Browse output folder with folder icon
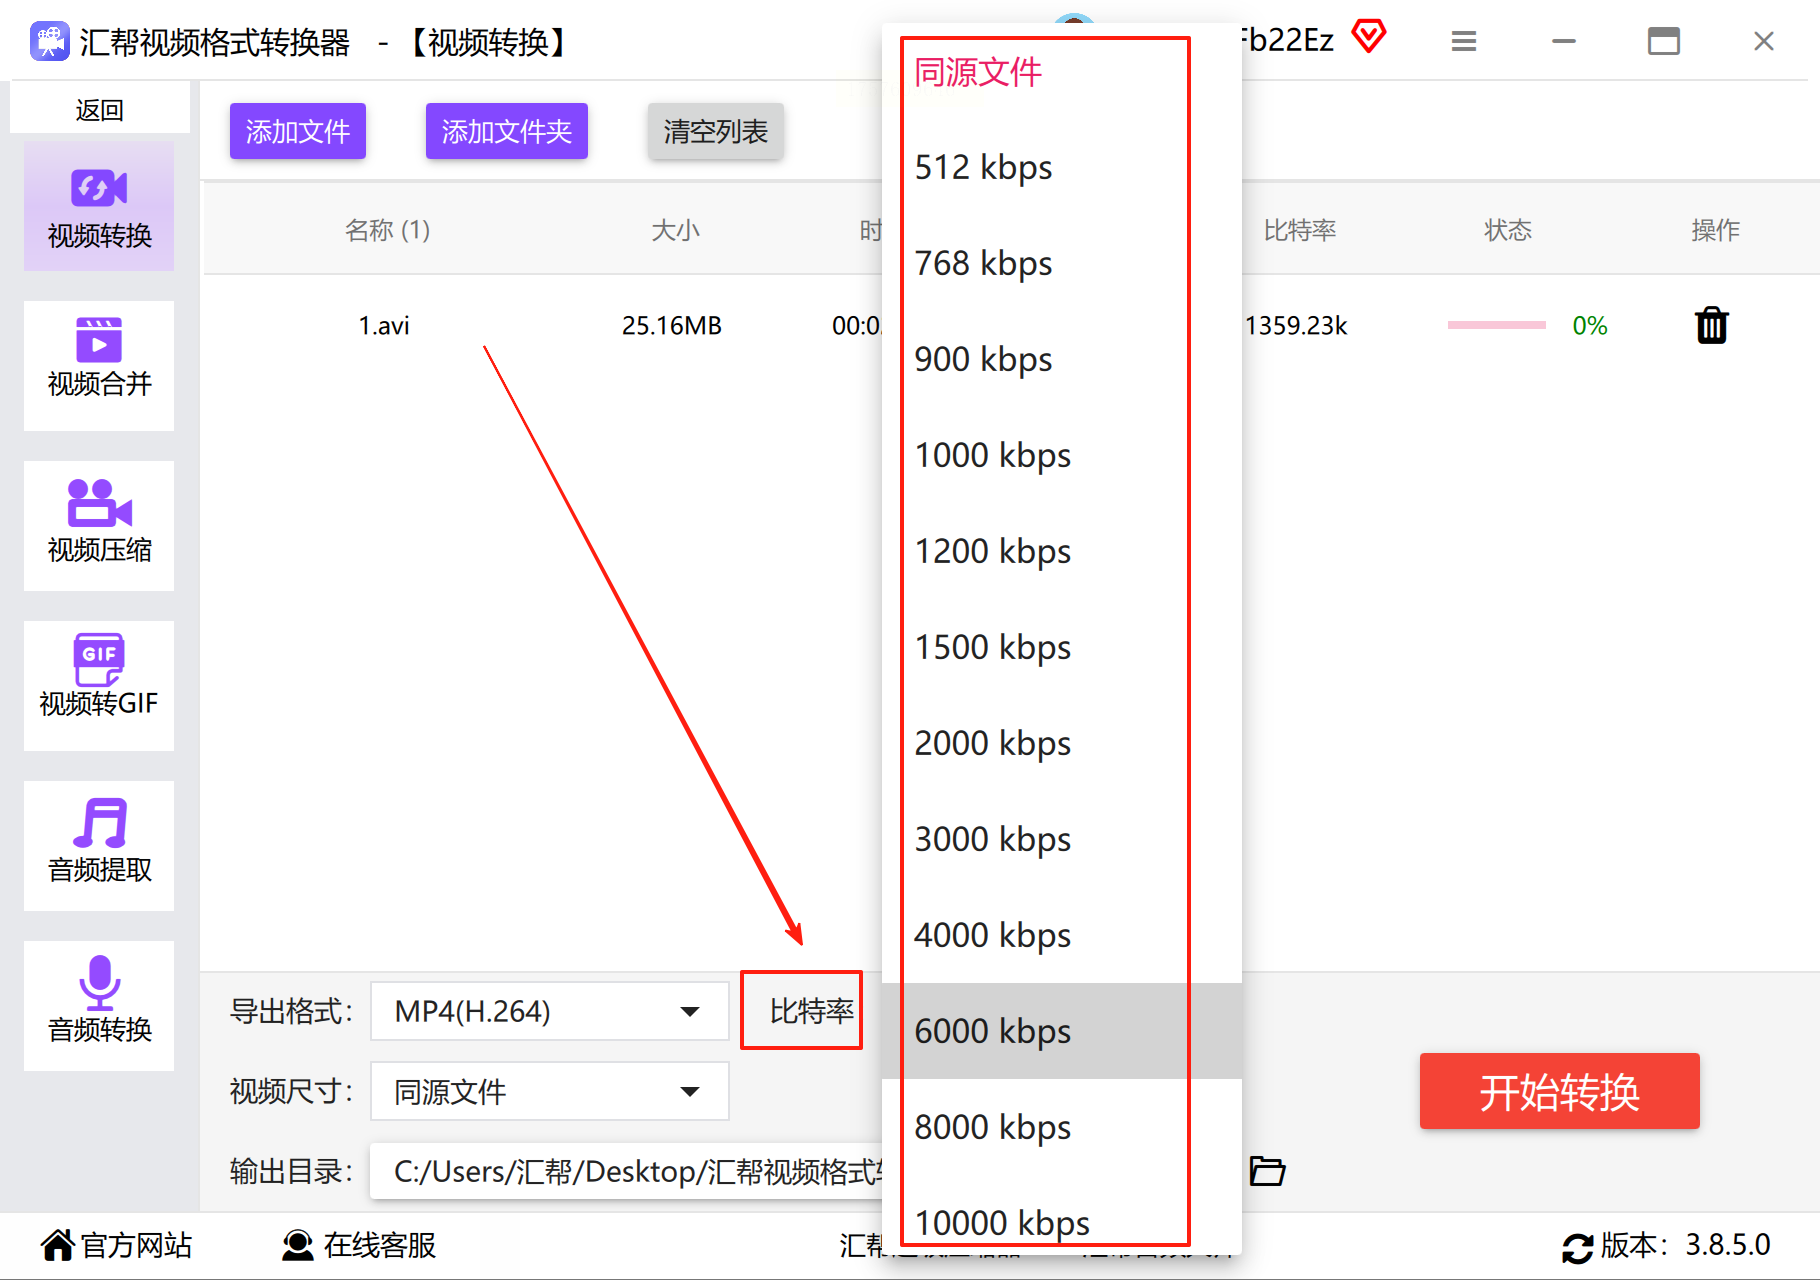 click(x=1267, y=1170)
